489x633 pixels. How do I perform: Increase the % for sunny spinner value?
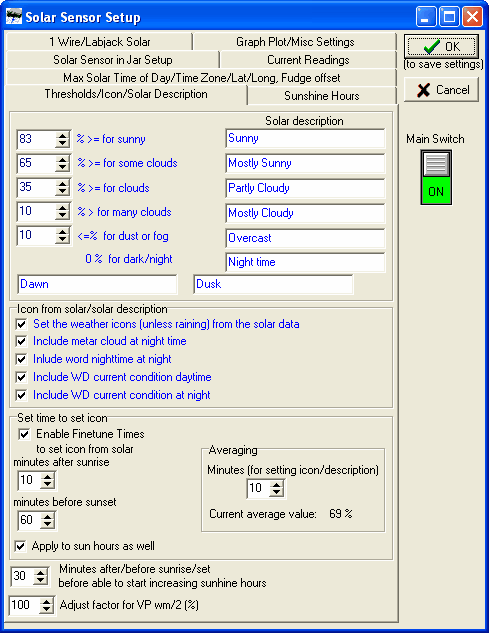(x=63, y=136)
